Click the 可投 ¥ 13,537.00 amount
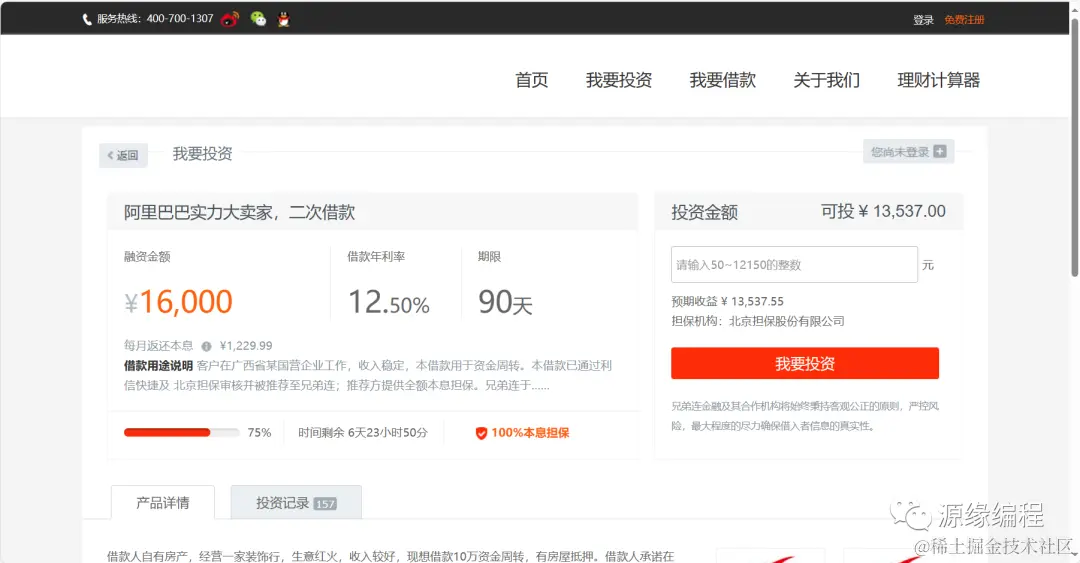Viewport: 1080px width, 563px height. [883, 212]
